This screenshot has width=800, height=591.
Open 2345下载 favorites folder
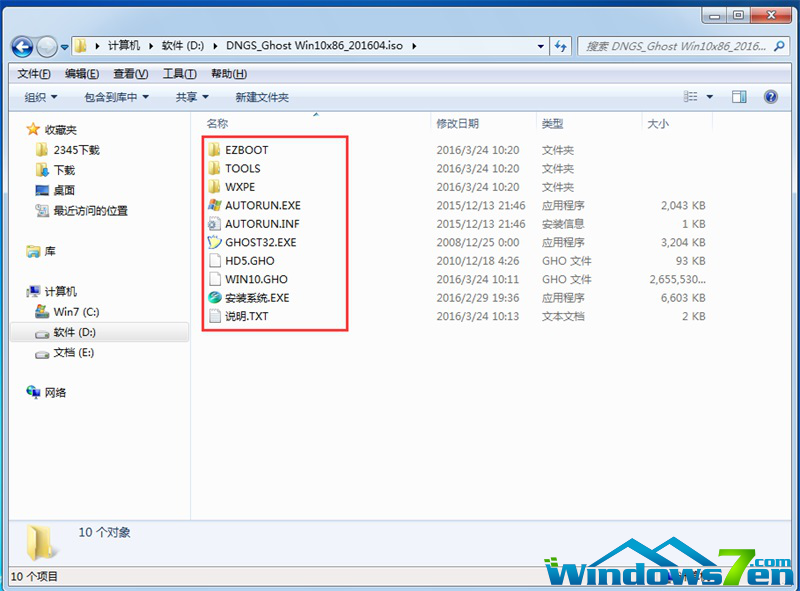click(x=77, y=150)
